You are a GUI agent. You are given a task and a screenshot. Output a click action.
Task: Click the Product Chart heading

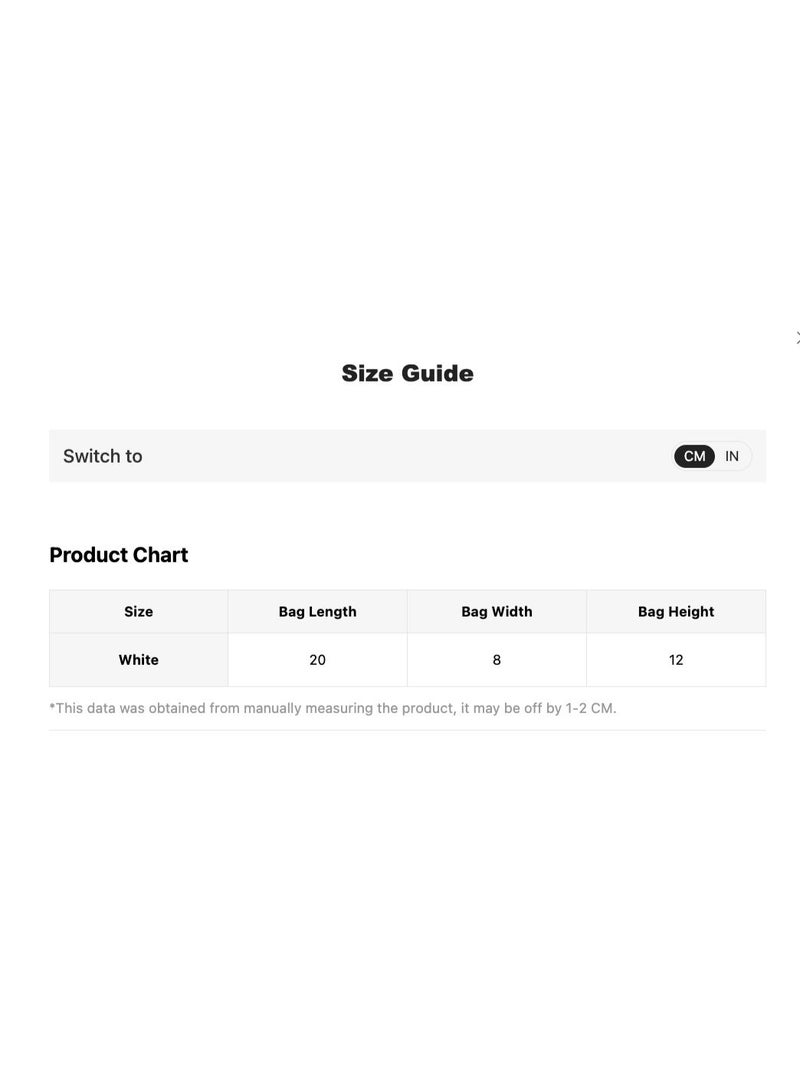click(119, 555)
